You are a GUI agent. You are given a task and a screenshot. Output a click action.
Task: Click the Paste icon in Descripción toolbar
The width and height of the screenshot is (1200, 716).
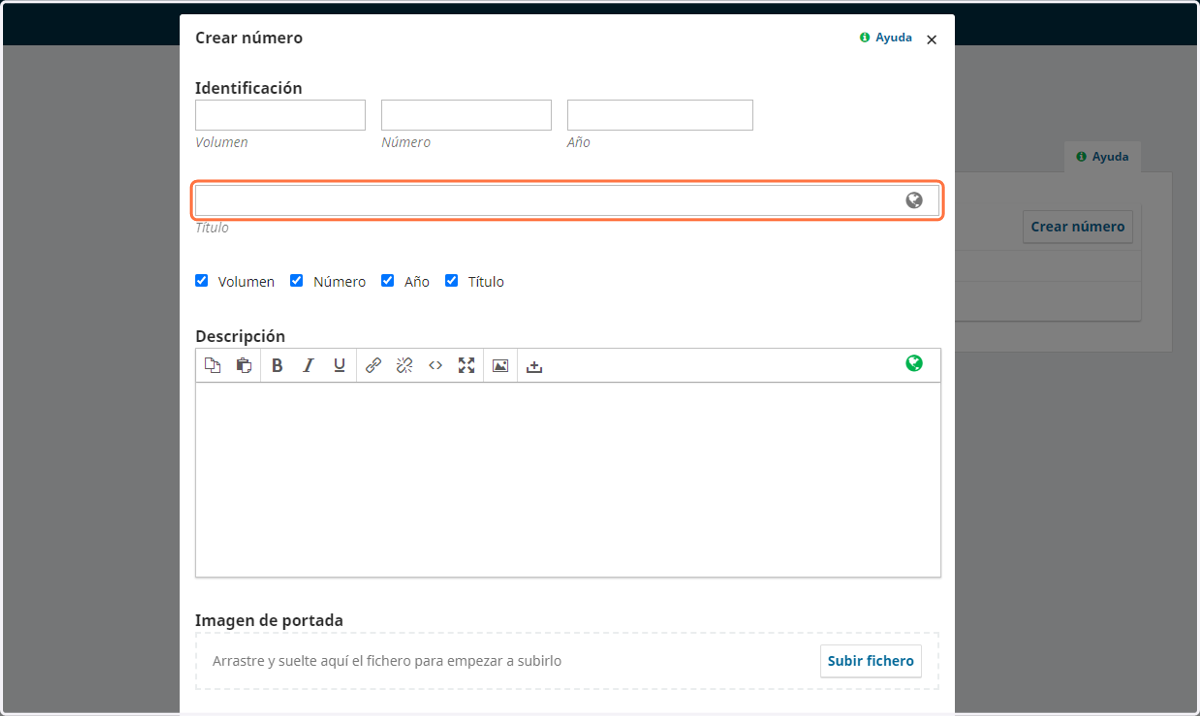tap(244, 366)
